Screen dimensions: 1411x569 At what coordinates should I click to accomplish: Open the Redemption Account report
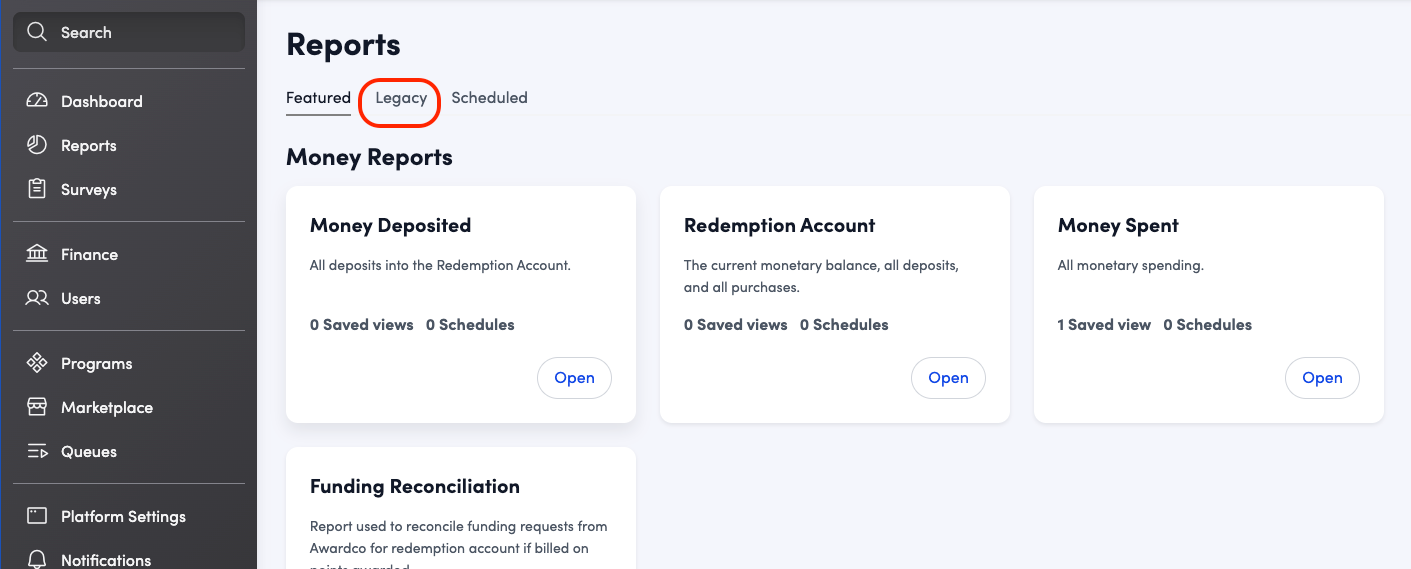(948, 378)
